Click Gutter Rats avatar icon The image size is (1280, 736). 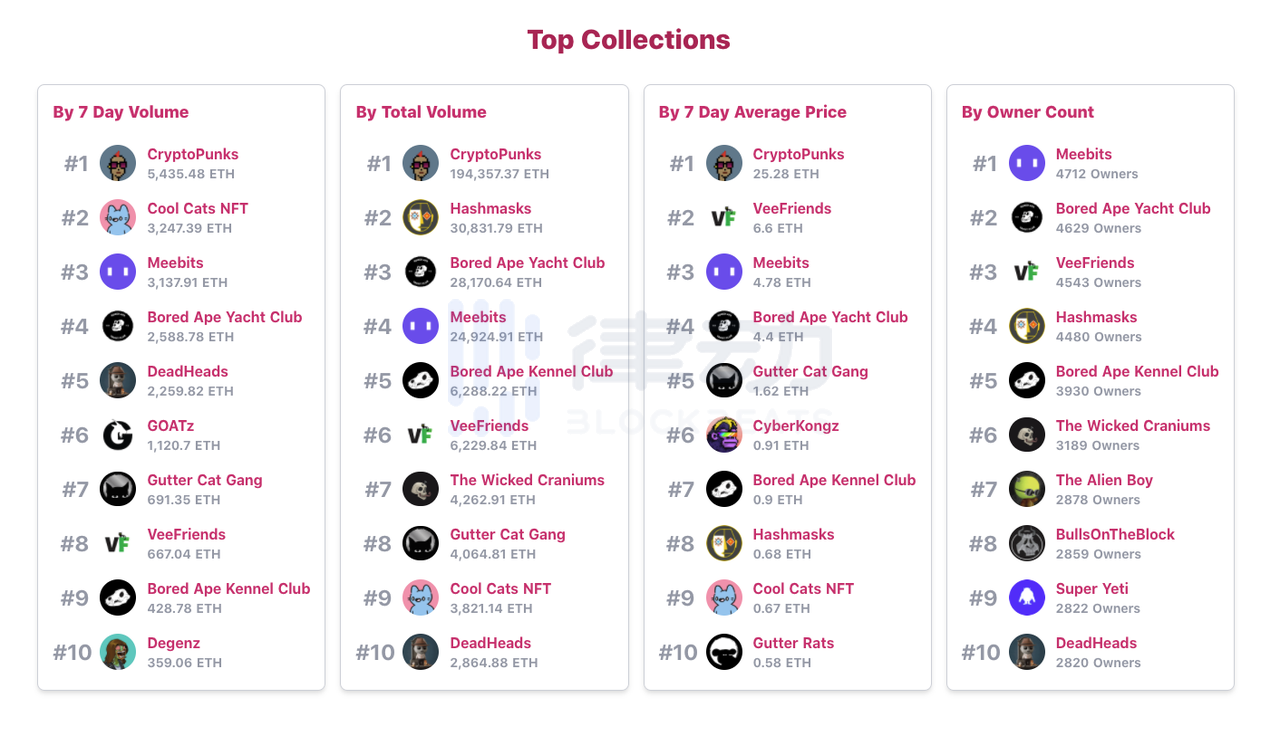[x=724, y=652]
